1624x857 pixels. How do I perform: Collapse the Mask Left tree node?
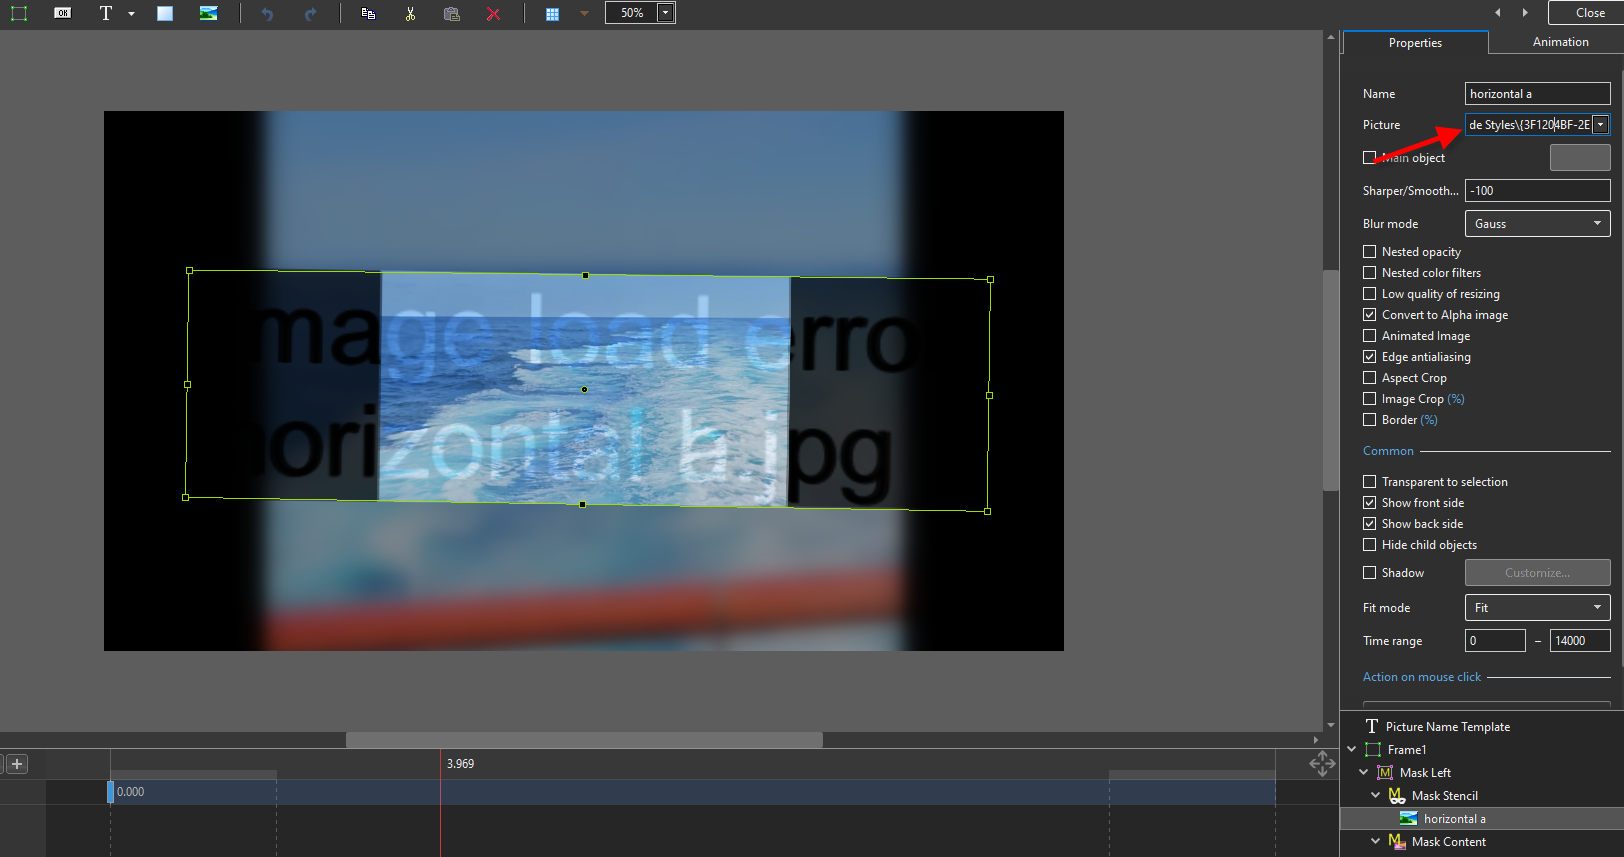coord(1364,773)
